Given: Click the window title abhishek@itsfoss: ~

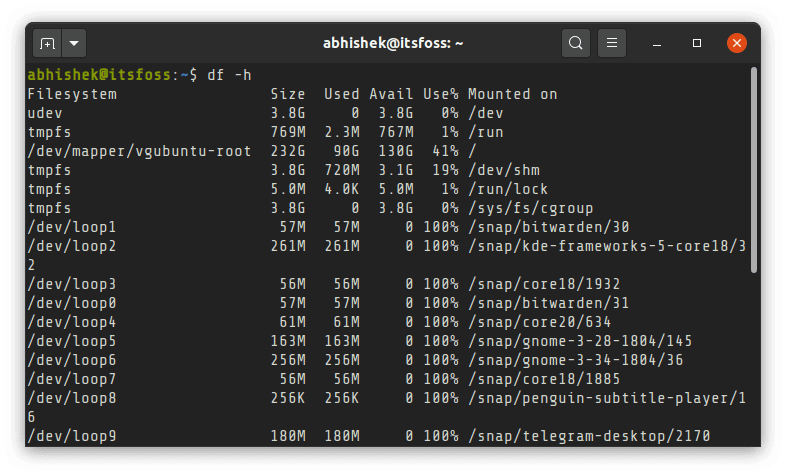Looking at the screenshot, I should tap(393, 44).
